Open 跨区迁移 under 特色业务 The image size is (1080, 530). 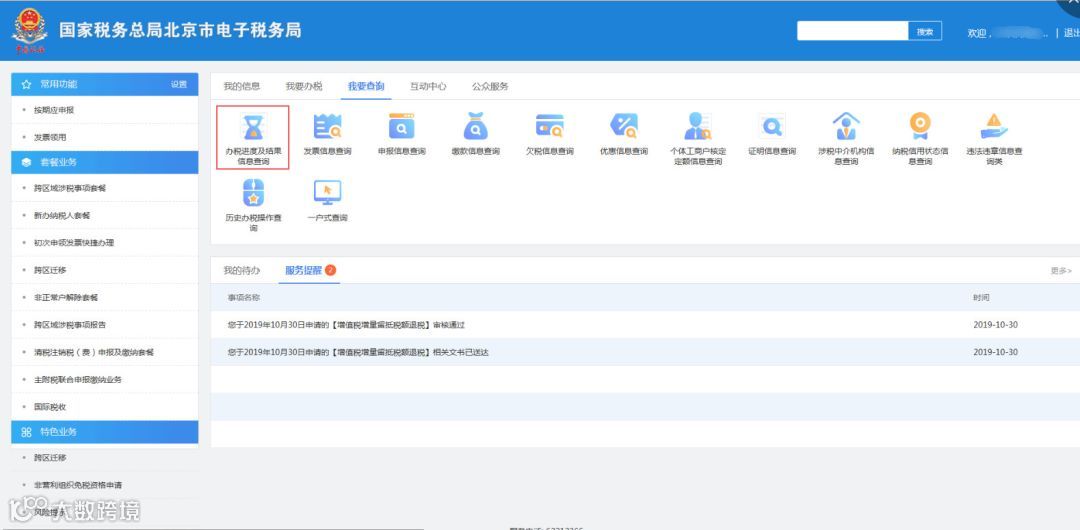coord(50,458)
